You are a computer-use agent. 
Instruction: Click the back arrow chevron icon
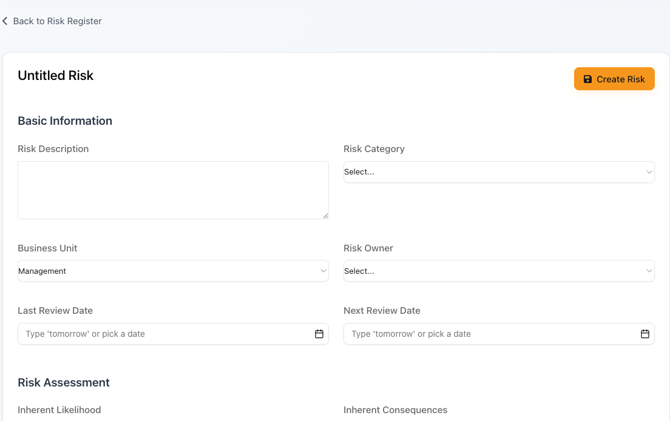point(5,21)
